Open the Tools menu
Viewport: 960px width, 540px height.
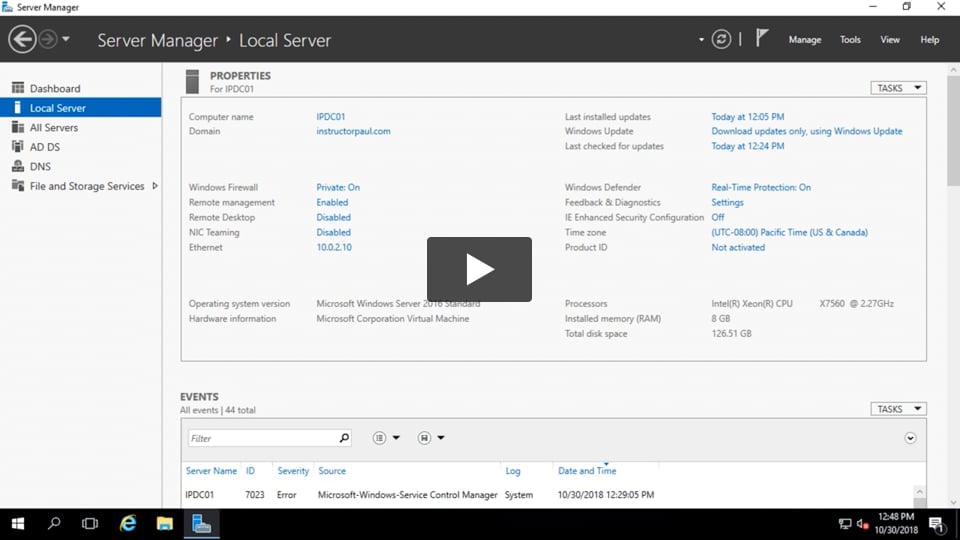point(850,40)
